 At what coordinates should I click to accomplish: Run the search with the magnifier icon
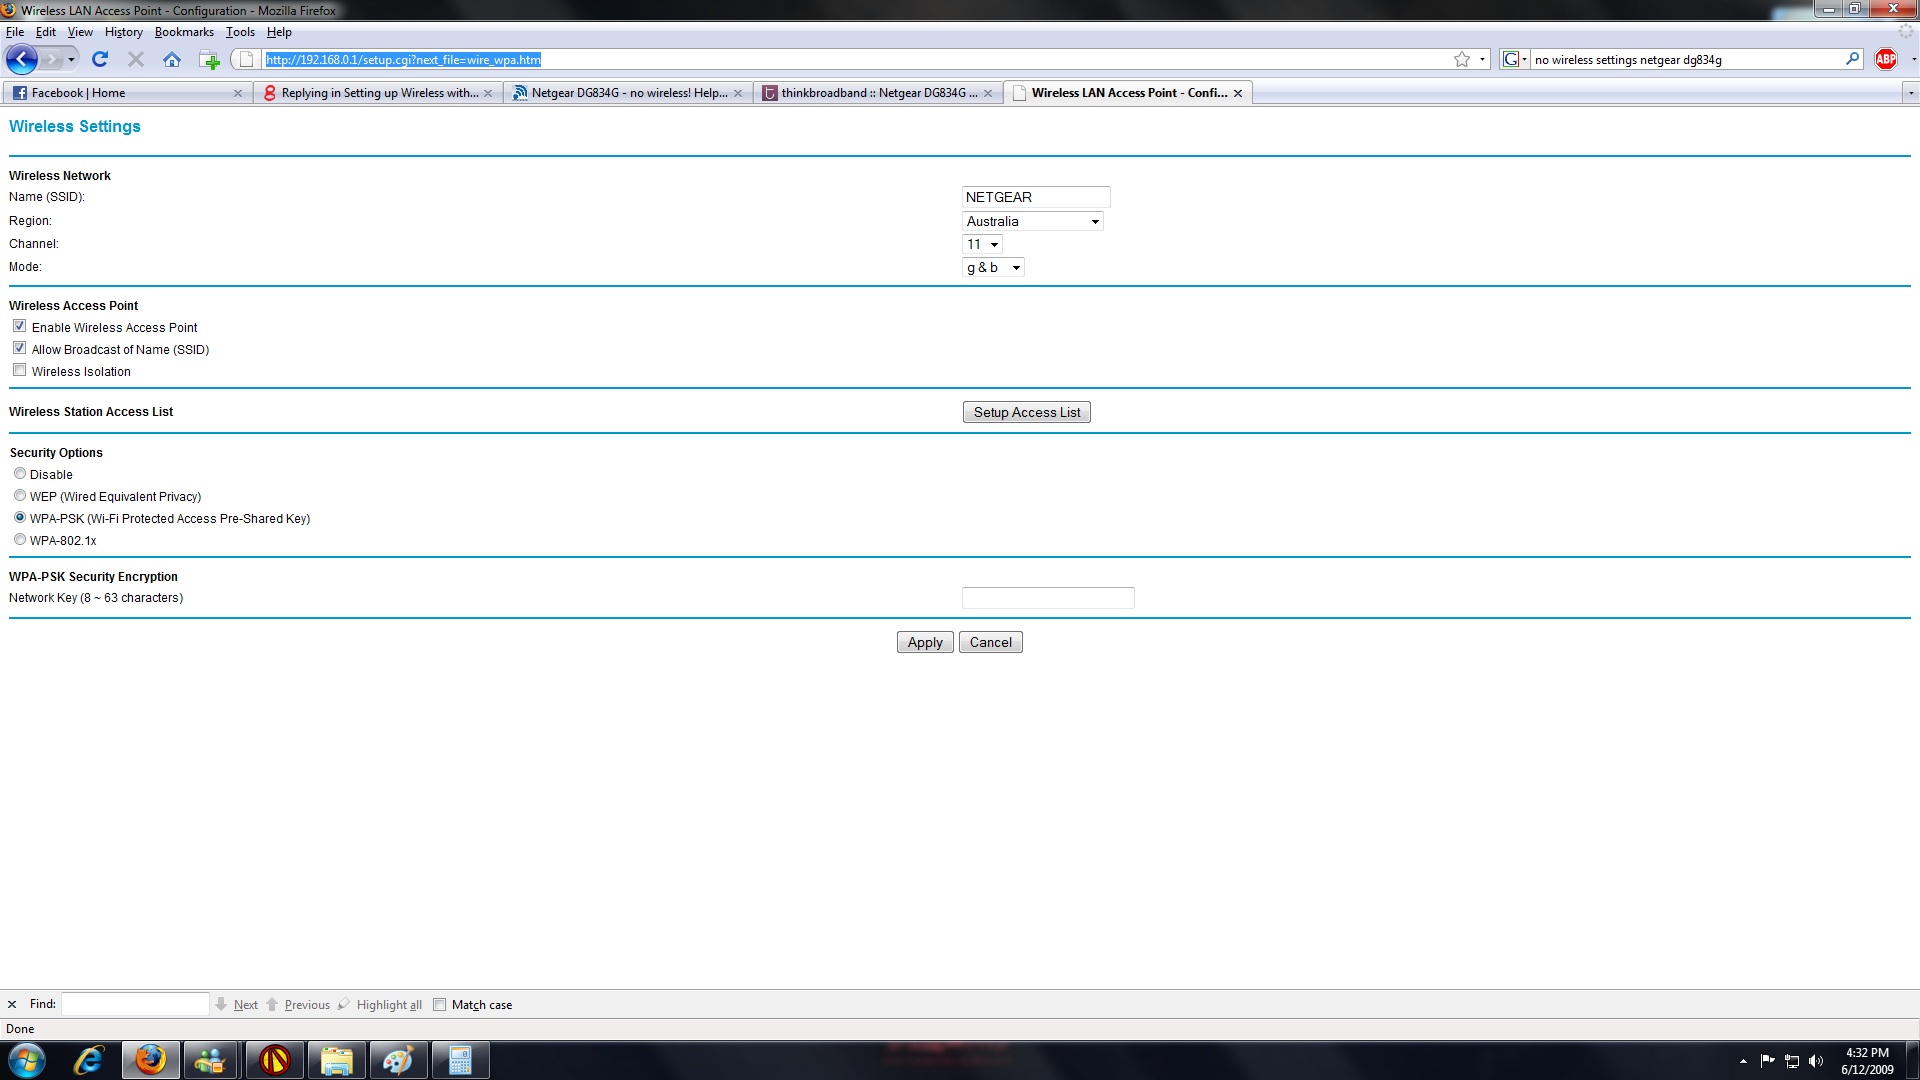pos(1852,59)
